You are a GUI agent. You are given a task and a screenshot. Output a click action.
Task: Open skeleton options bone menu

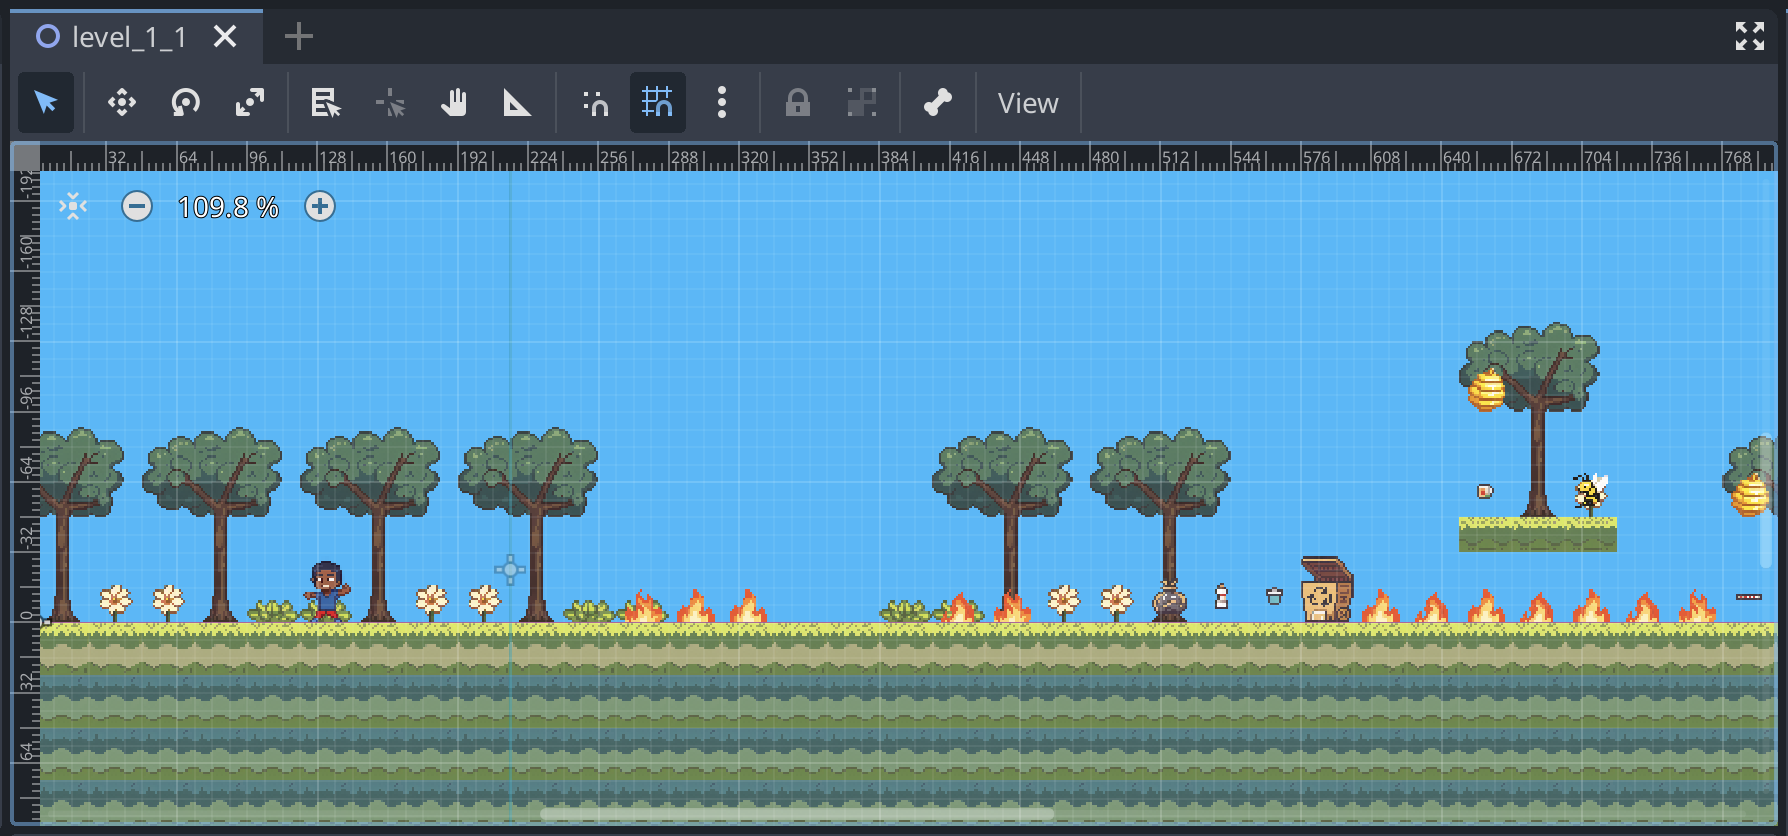[x=937, y=103]
